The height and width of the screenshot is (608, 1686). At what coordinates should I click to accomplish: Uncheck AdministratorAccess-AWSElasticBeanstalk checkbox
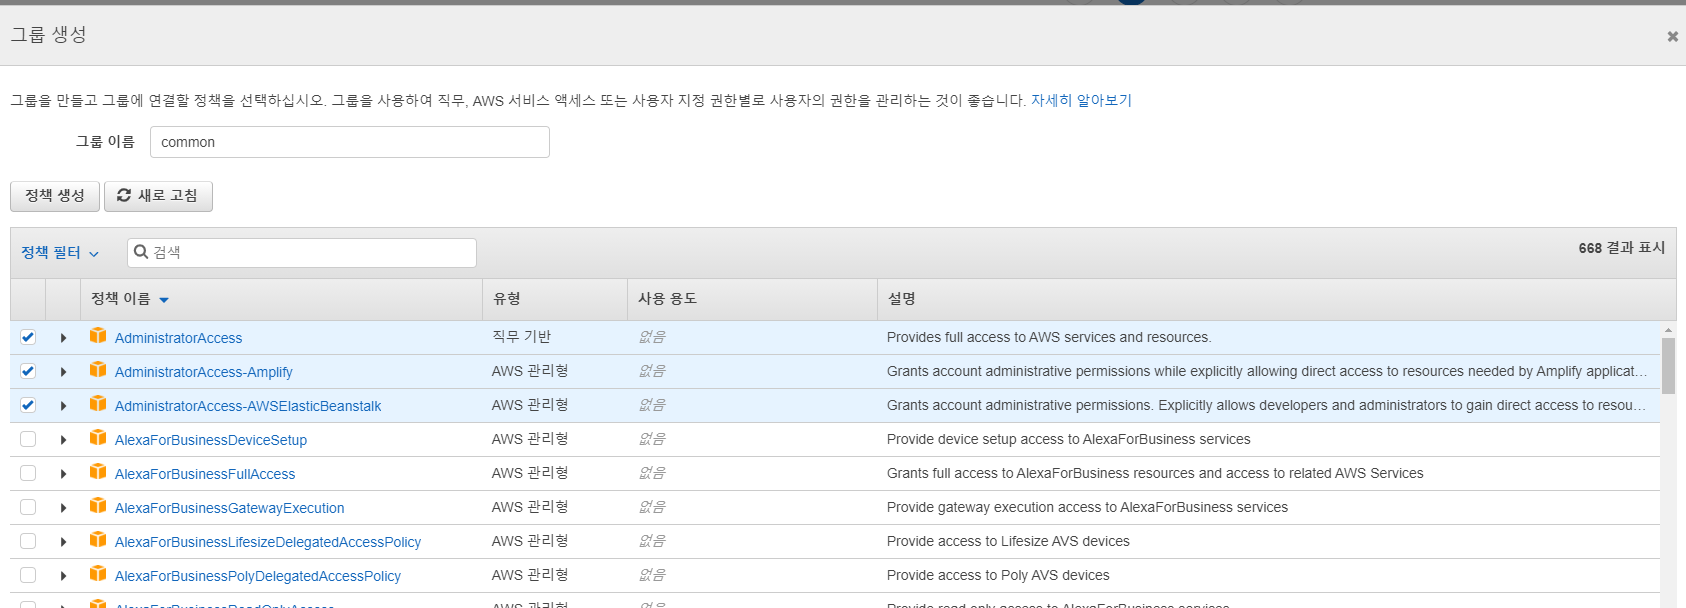(x=28, y=406)
